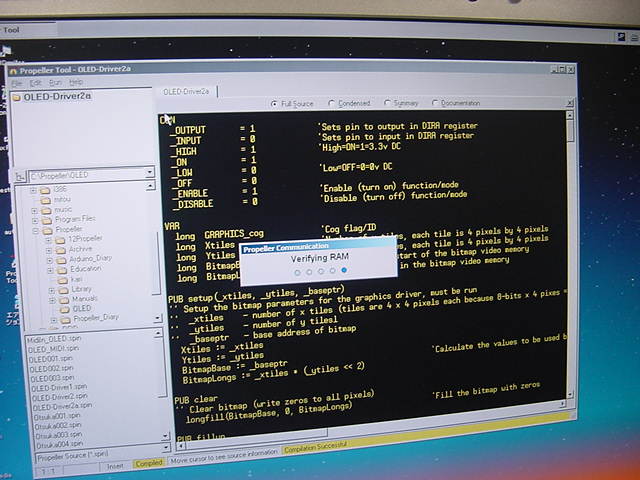Screen dimensions: 640x480
Task: Select the Condensed view radio button
Action: click(x=331, y=104)
